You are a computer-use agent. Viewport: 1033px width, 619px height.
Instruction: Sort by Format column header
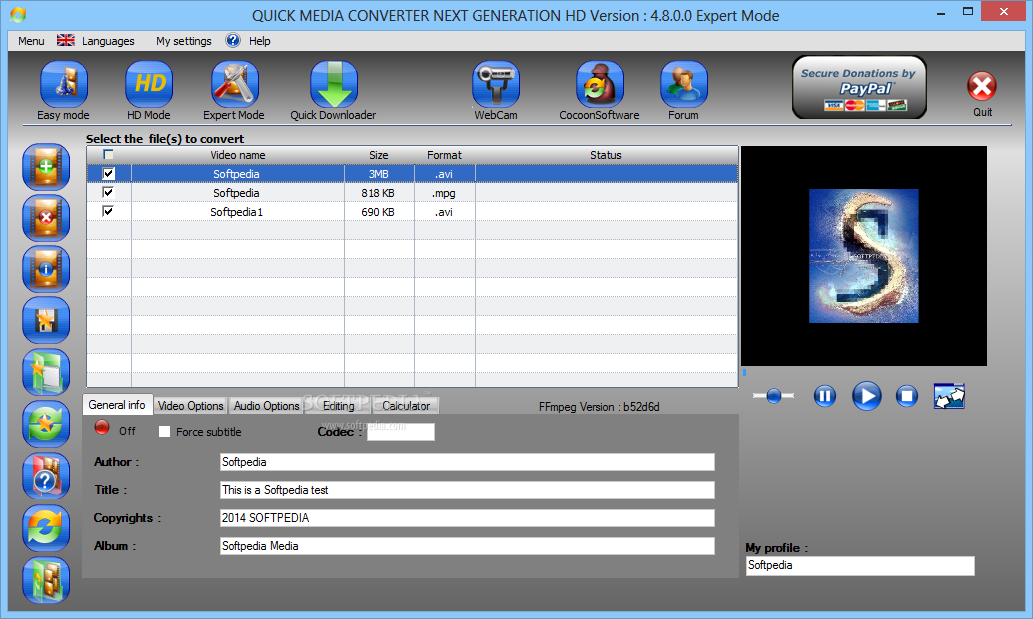444,155
